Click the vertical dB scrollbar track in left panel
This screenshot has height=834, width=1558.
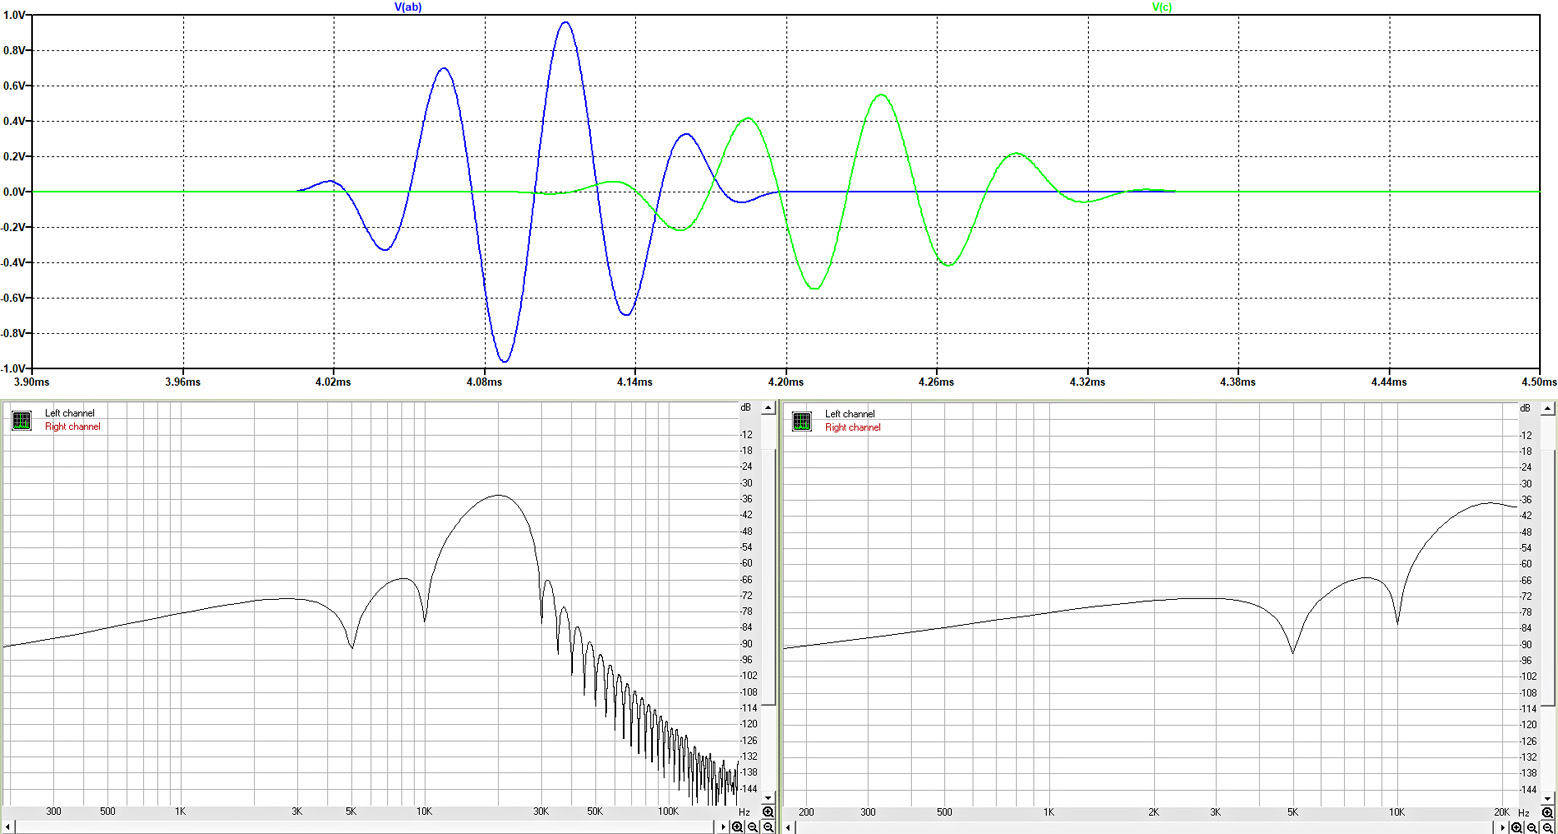[768, 603]
